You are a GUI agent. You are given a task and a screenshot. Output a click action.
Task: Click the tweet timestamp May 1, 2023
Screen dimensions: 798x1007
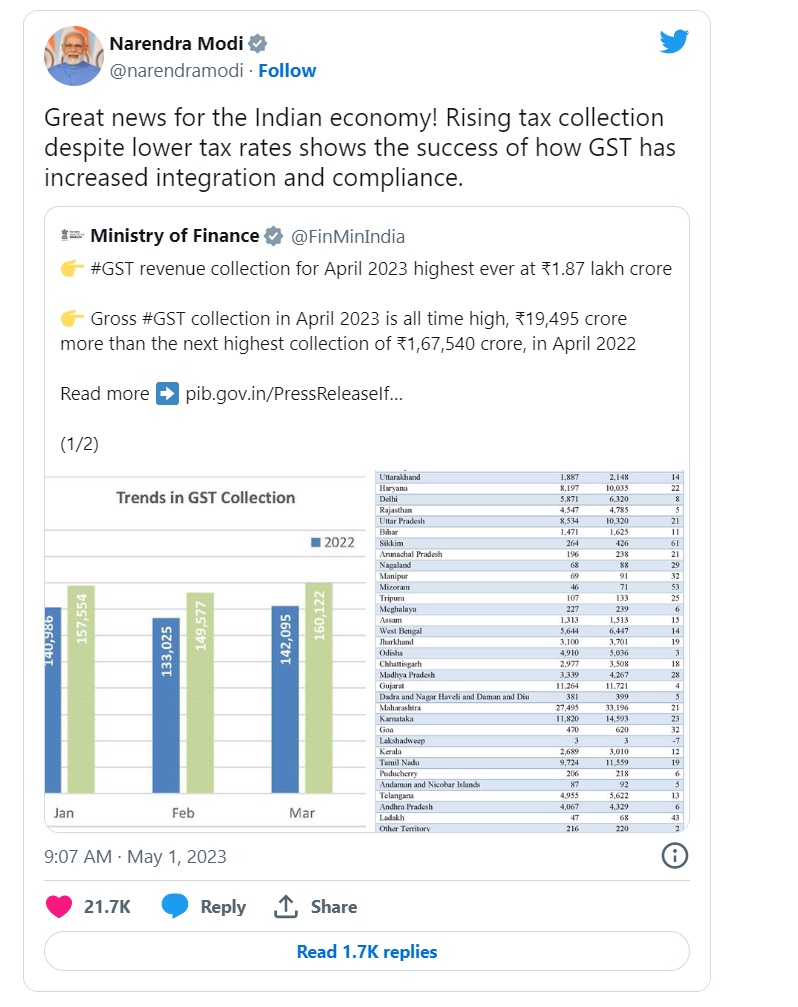(x=136, y=856)
